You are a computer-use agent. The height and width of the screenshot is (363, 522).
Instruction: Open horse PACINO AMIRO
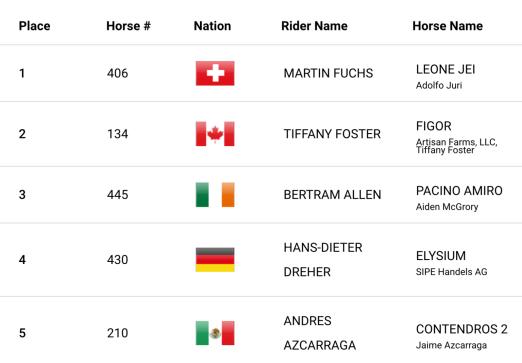coord(459,191)
